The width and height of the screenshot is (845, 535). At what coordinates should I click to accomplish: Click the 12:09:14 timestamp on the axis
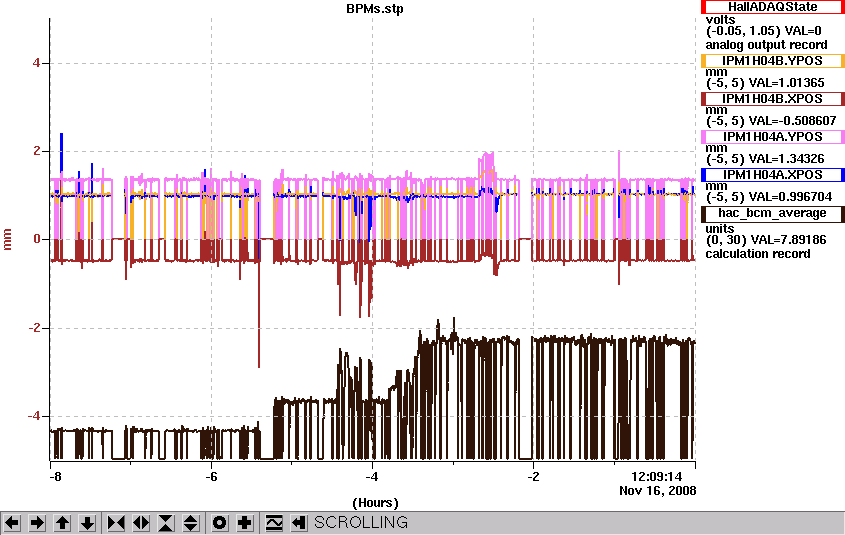tap(656, 477)
